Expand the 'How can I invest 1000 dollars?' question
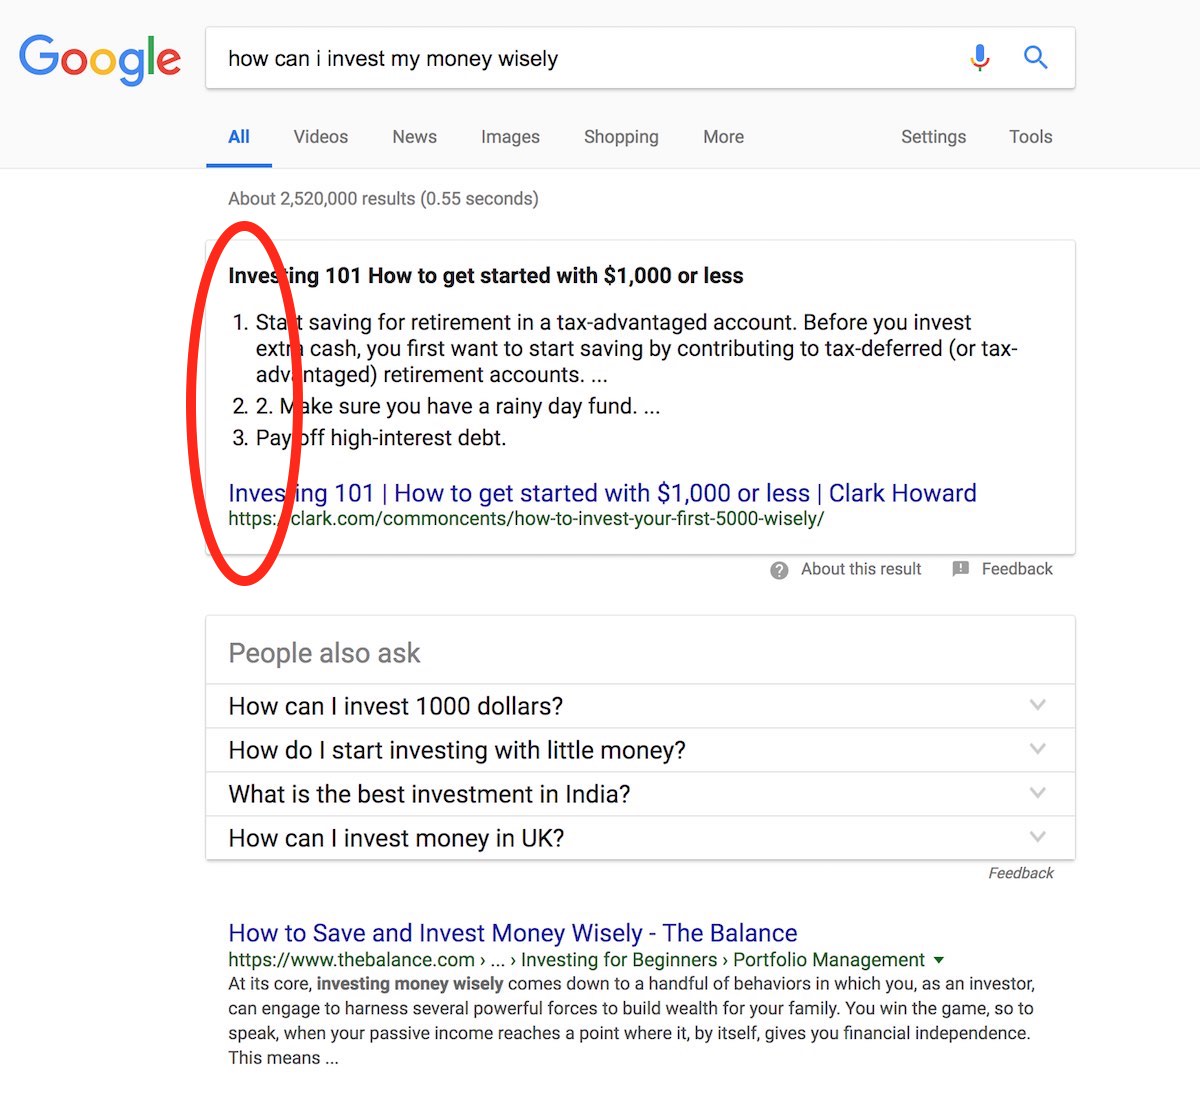 640,706
